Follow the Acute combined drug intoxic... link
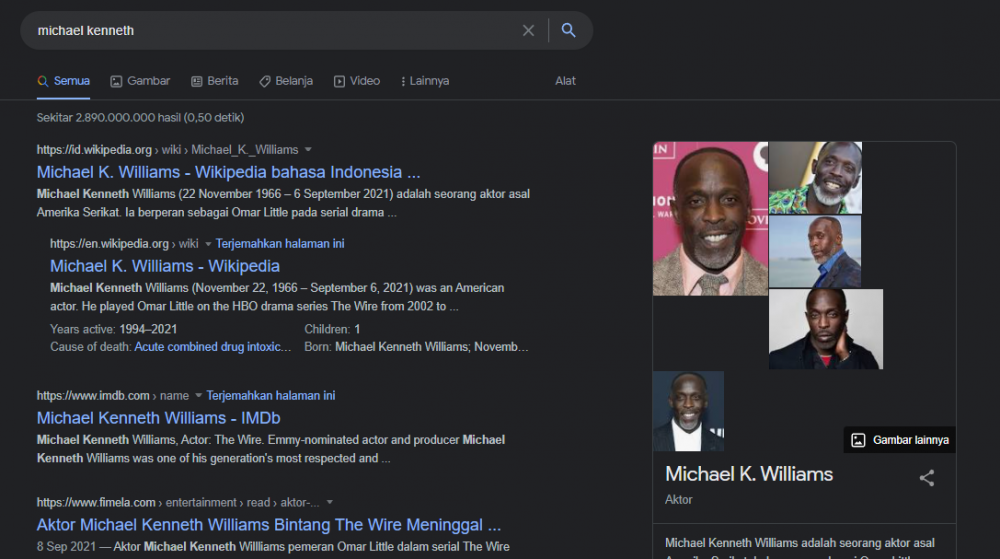This screenshot has width=1000, height=559. pos(212,347)
